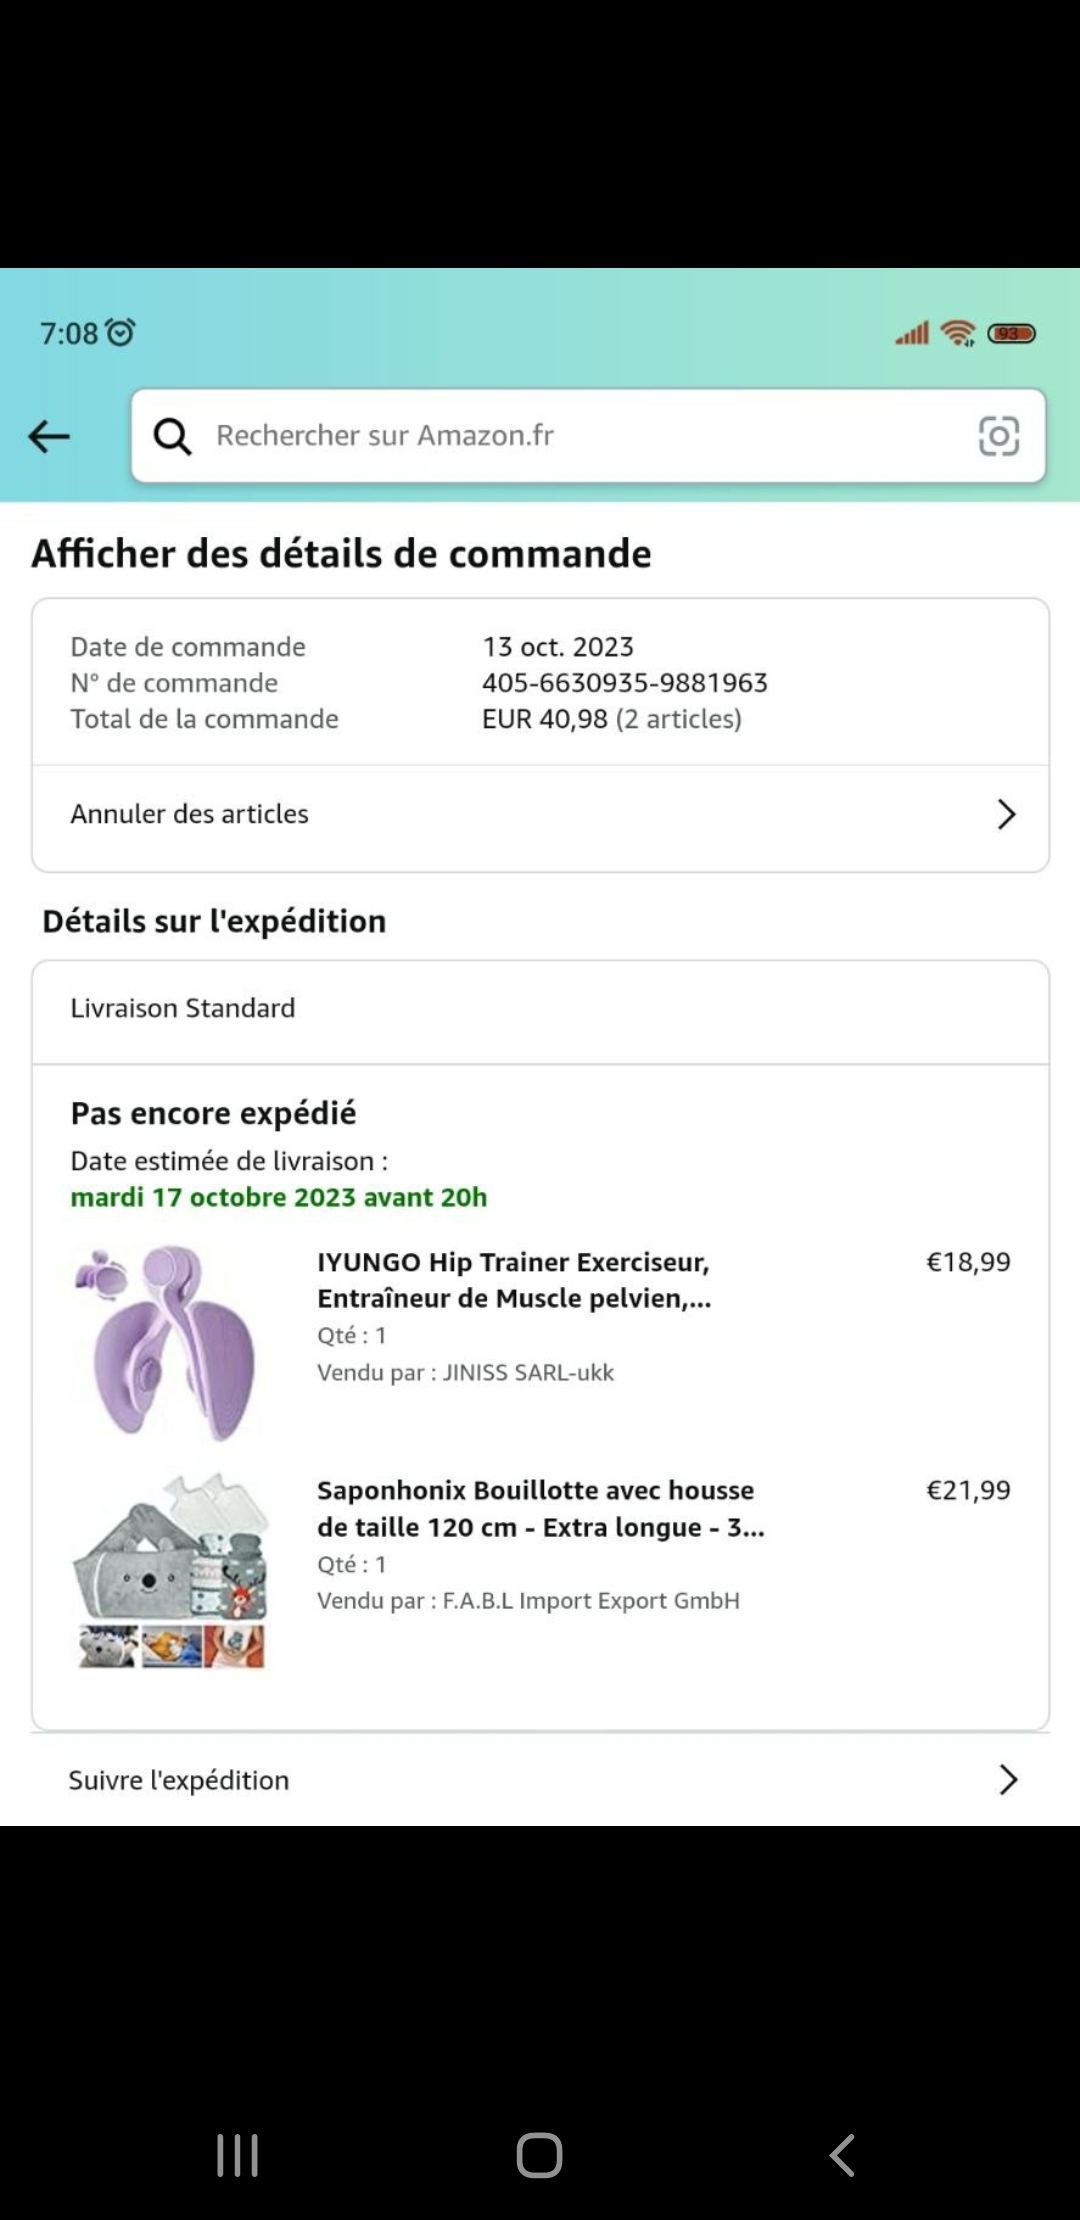Tap the Android recent apps icon

click(x=238, y=2155)
